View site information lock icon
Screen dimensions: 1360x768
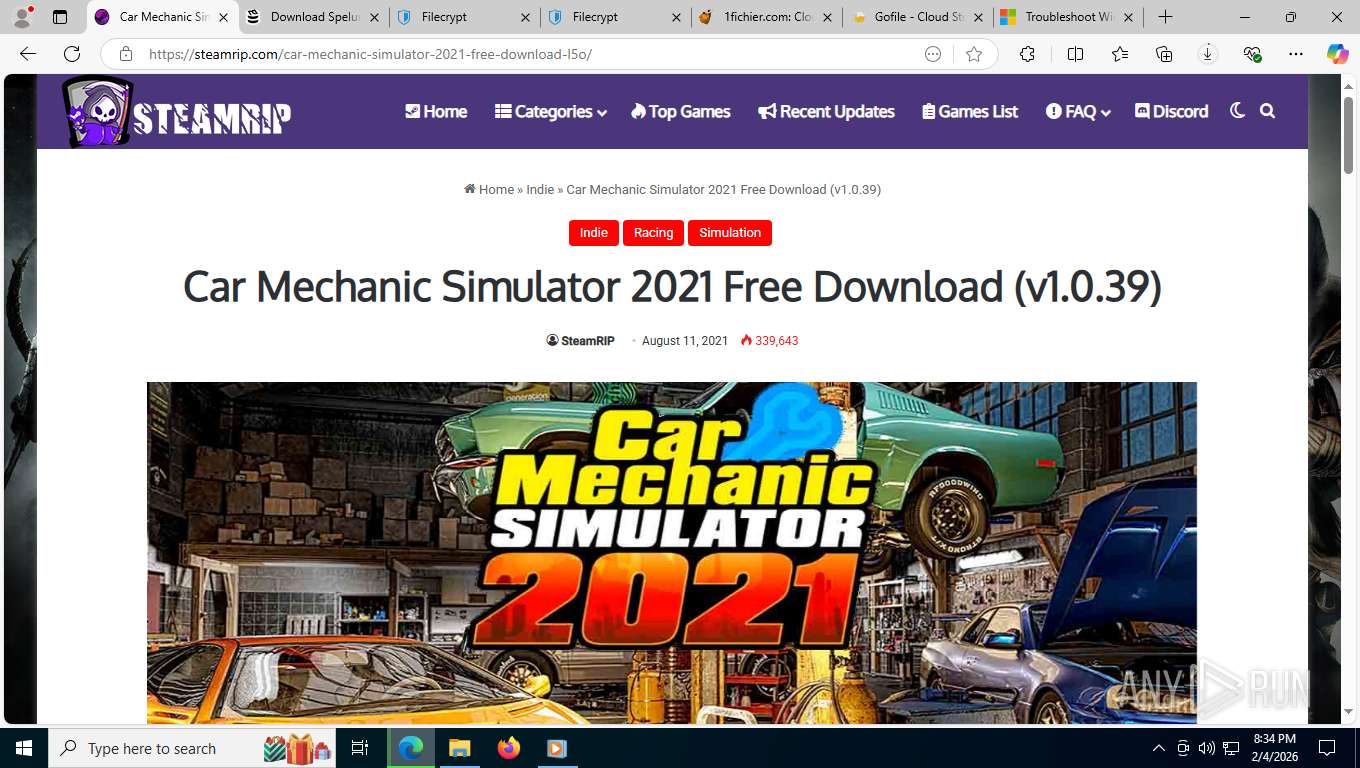pyautogui.click(x=125, y=54)
